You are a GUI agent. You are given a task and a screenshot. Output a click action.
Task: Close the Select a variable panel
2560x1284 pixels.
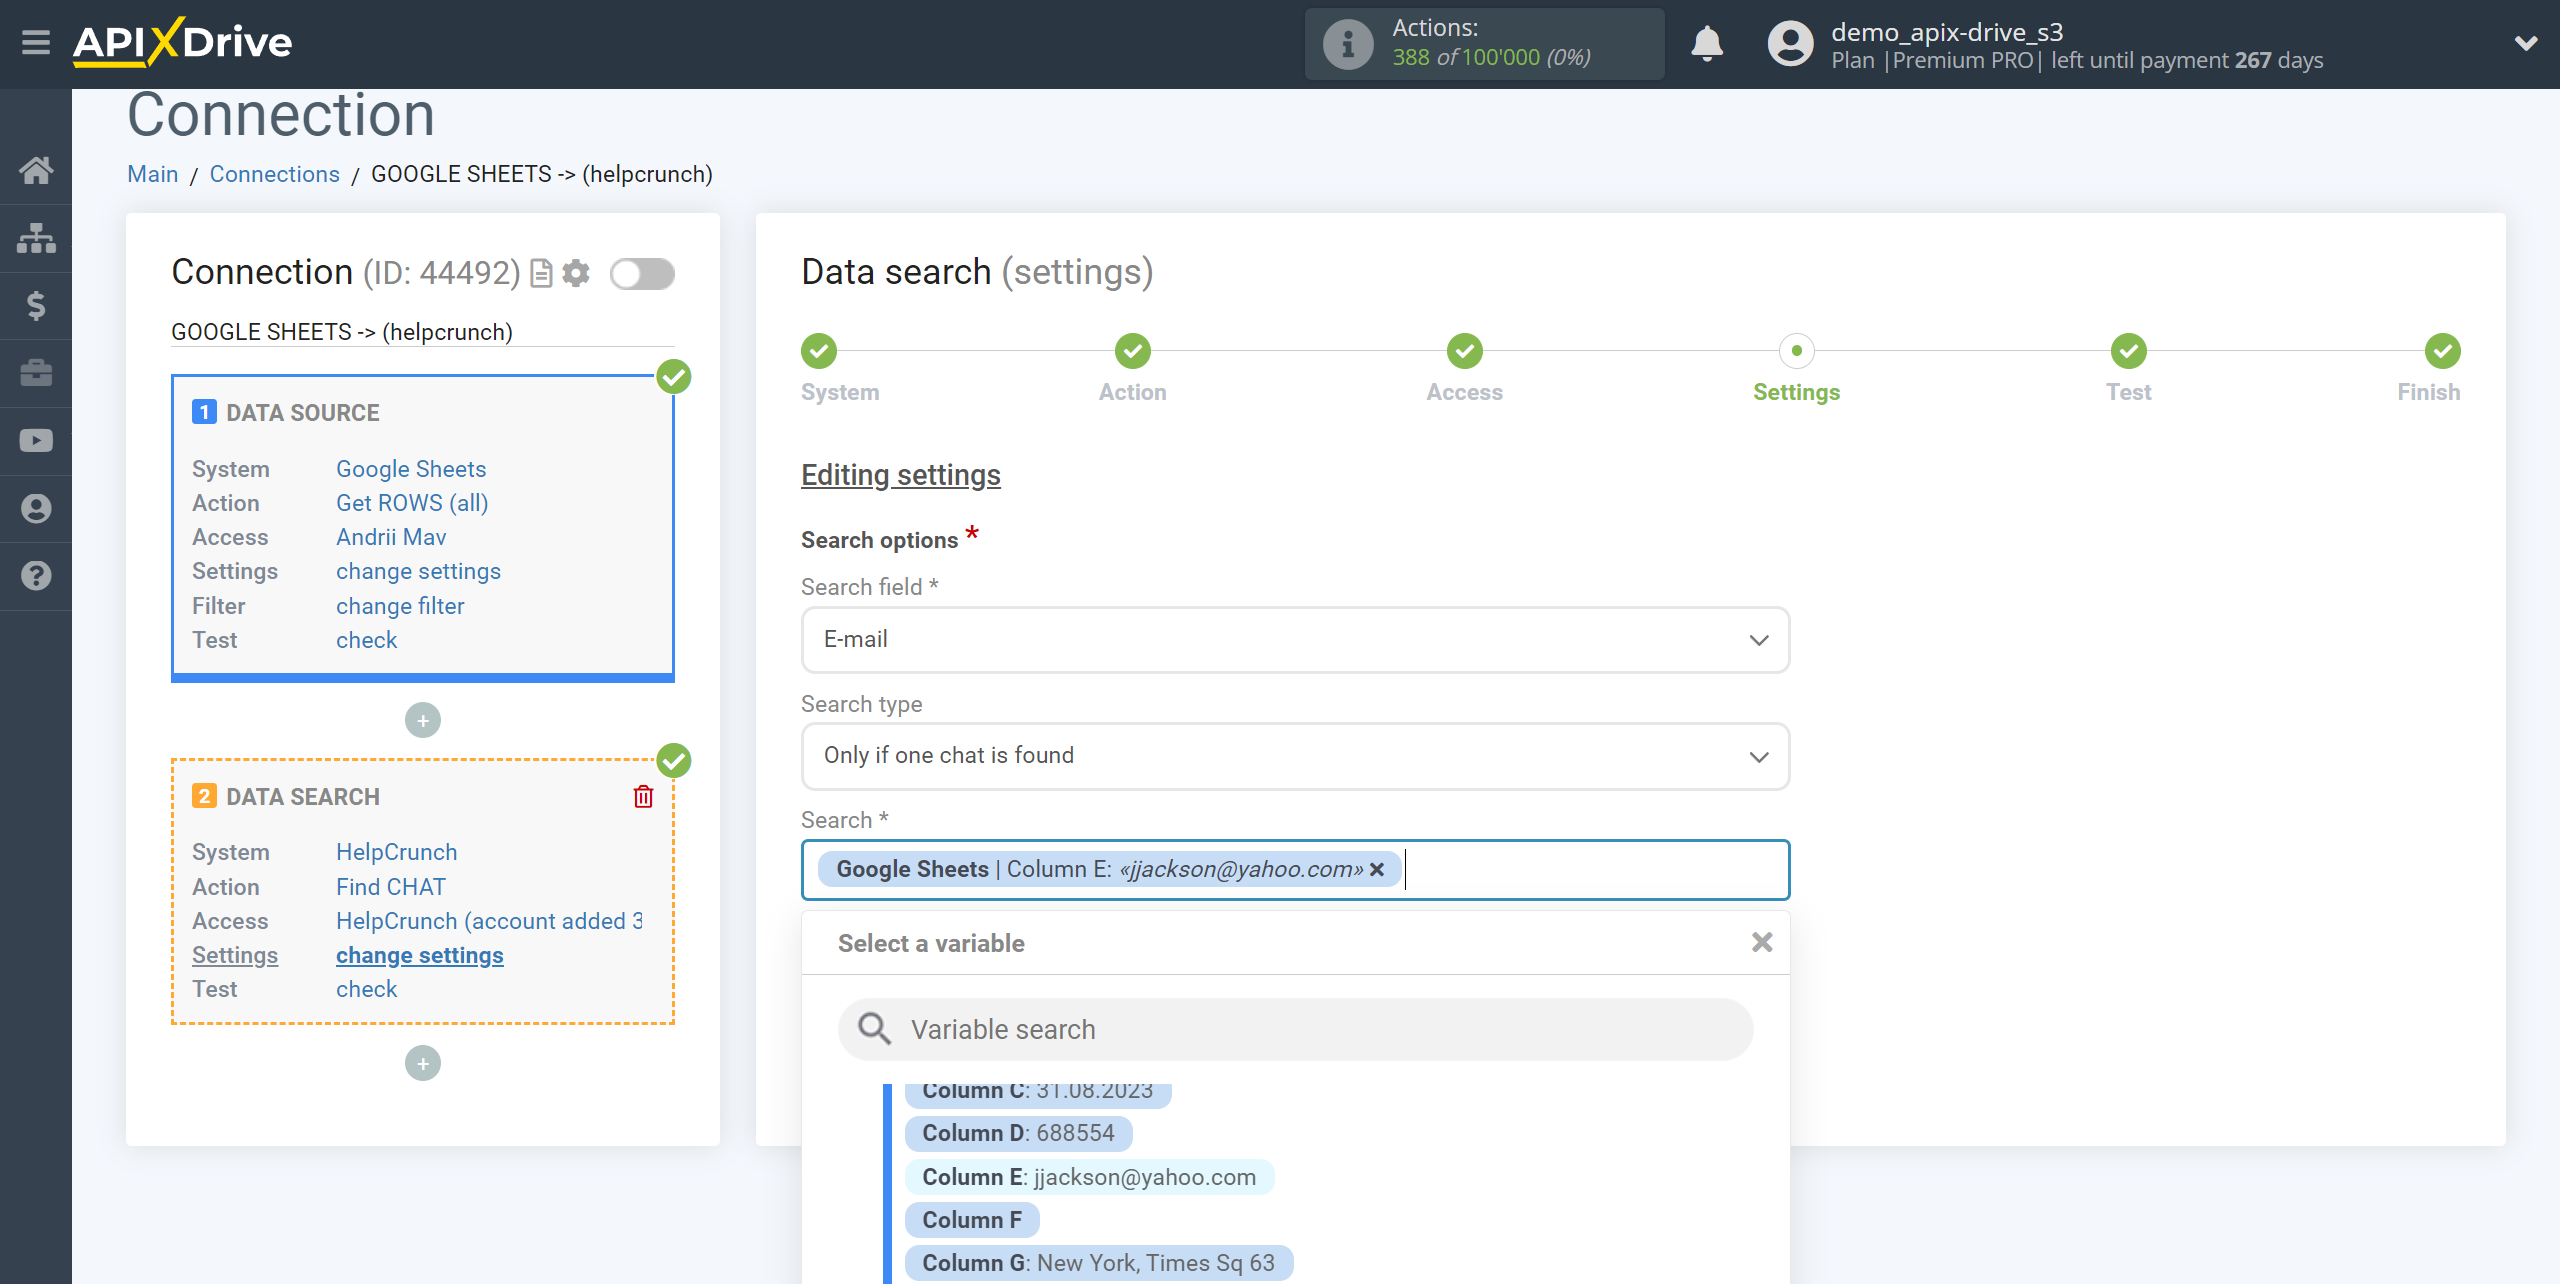pos(1762,942)
